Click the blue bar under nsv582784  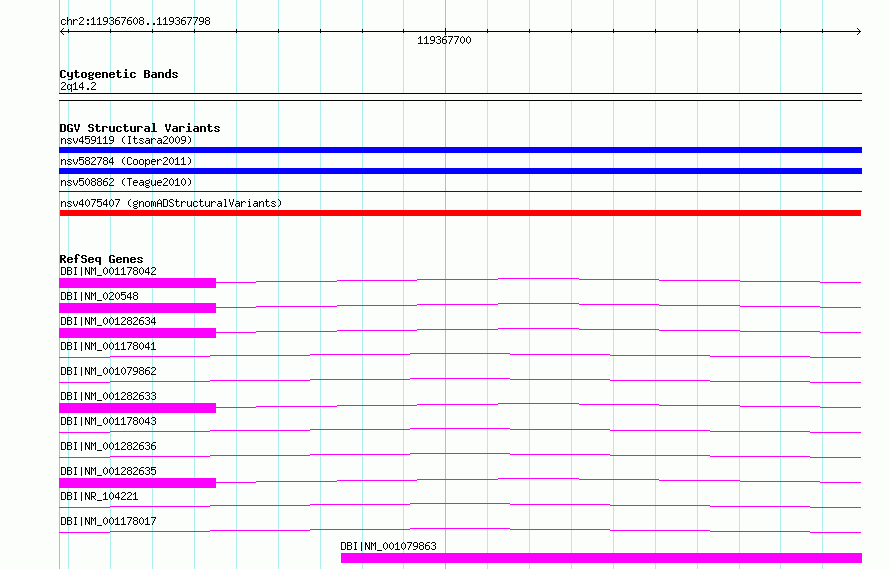(460, 171)
